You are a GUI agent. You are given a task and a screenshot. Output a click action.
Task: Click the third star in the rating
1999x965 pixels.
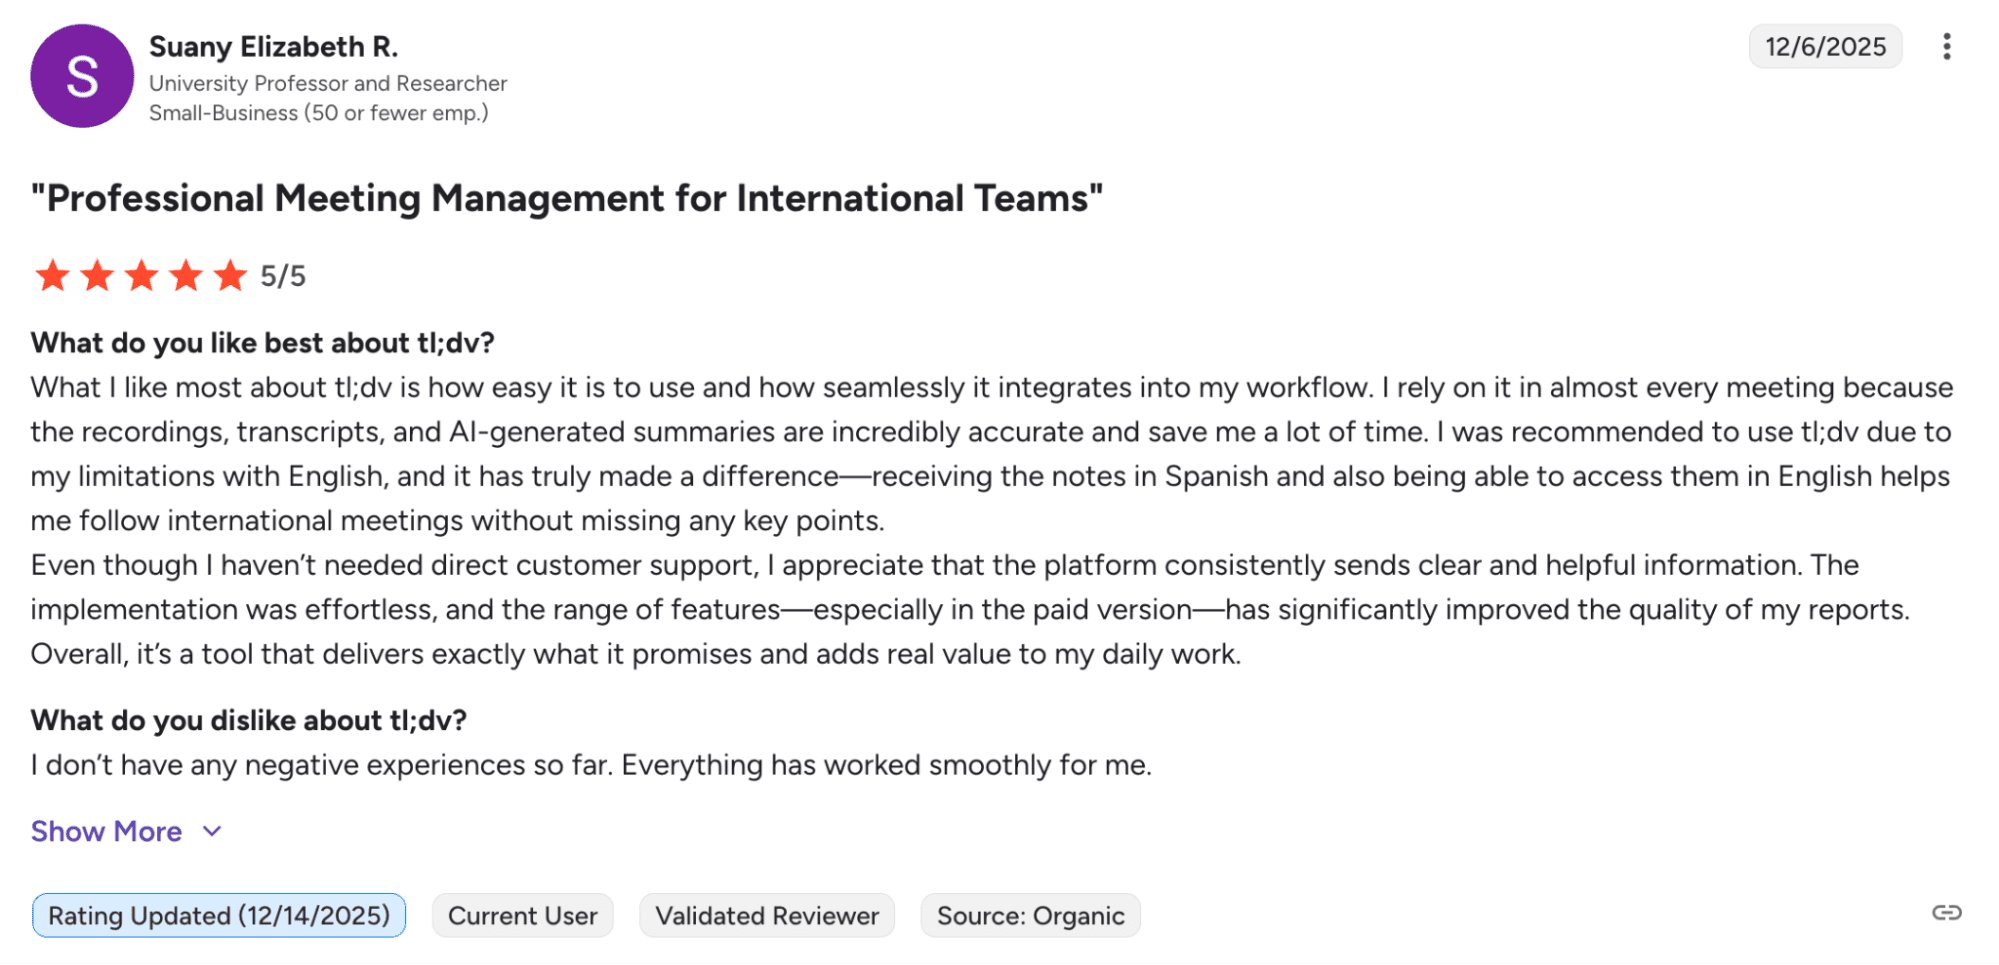pos(141,275)
